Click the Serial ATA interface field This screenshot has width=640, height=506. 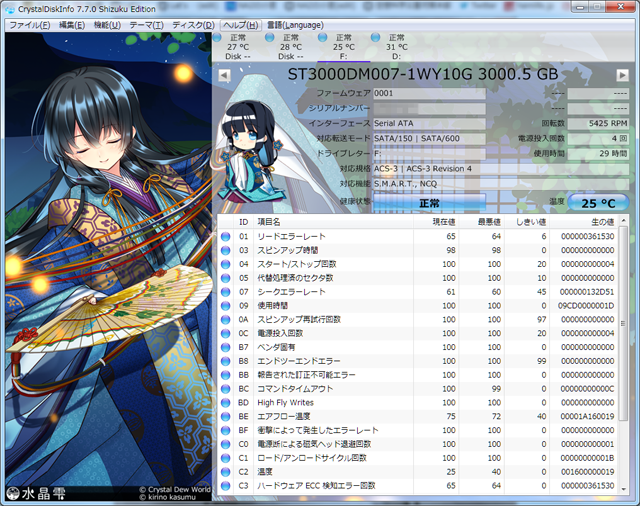point(429,123)
